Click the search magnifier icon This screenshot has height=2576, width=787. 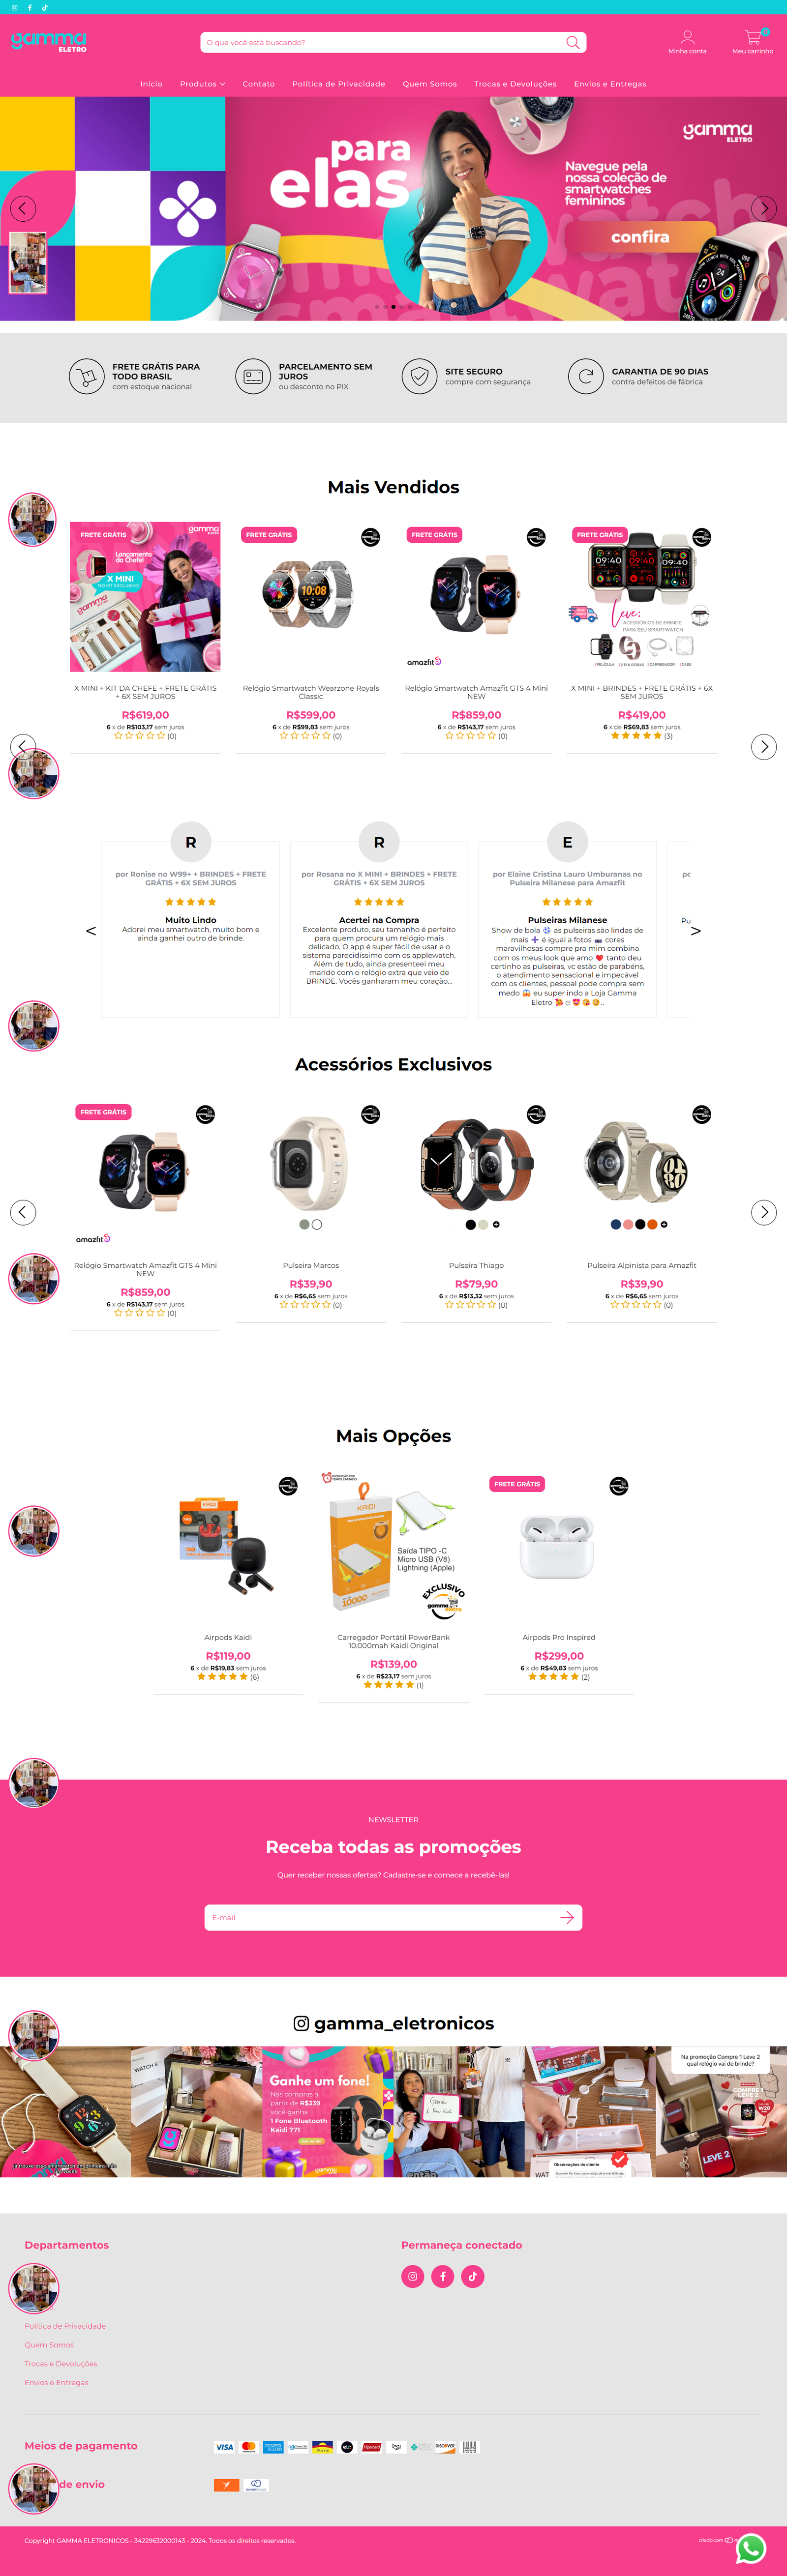pyautogui.click(x=572, y=42)
